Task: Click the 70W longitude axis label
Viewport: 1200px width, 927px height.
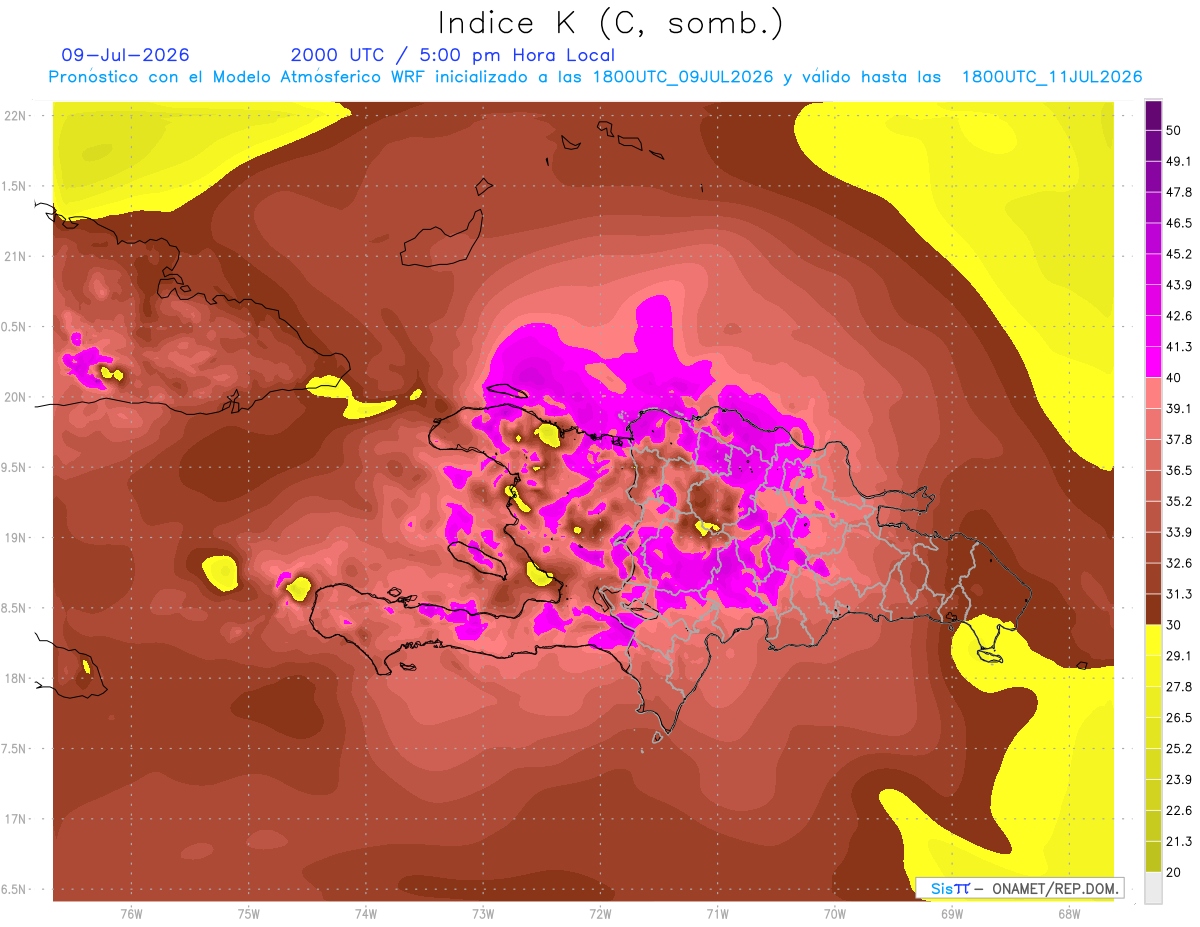Action: click(x=835, y=915)
